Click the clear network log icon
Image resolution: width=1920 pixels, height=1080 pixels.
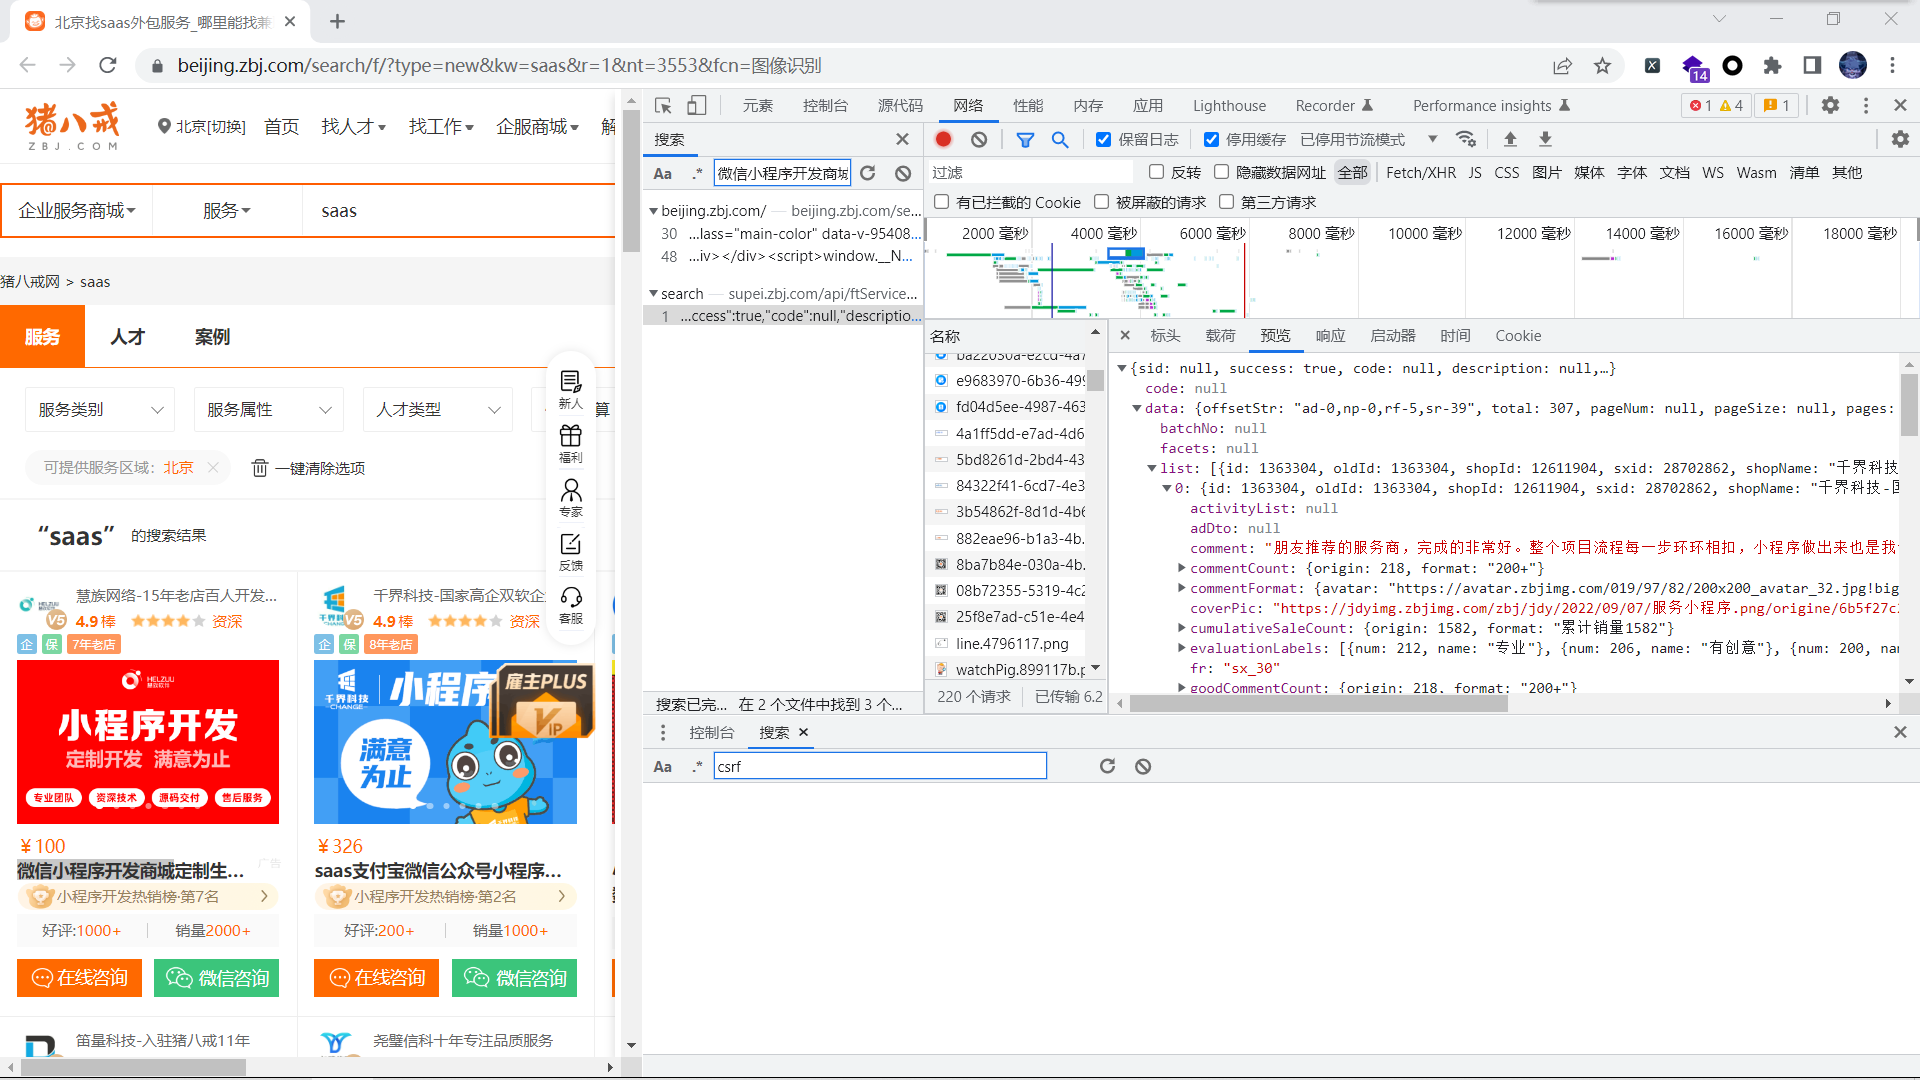979,139
